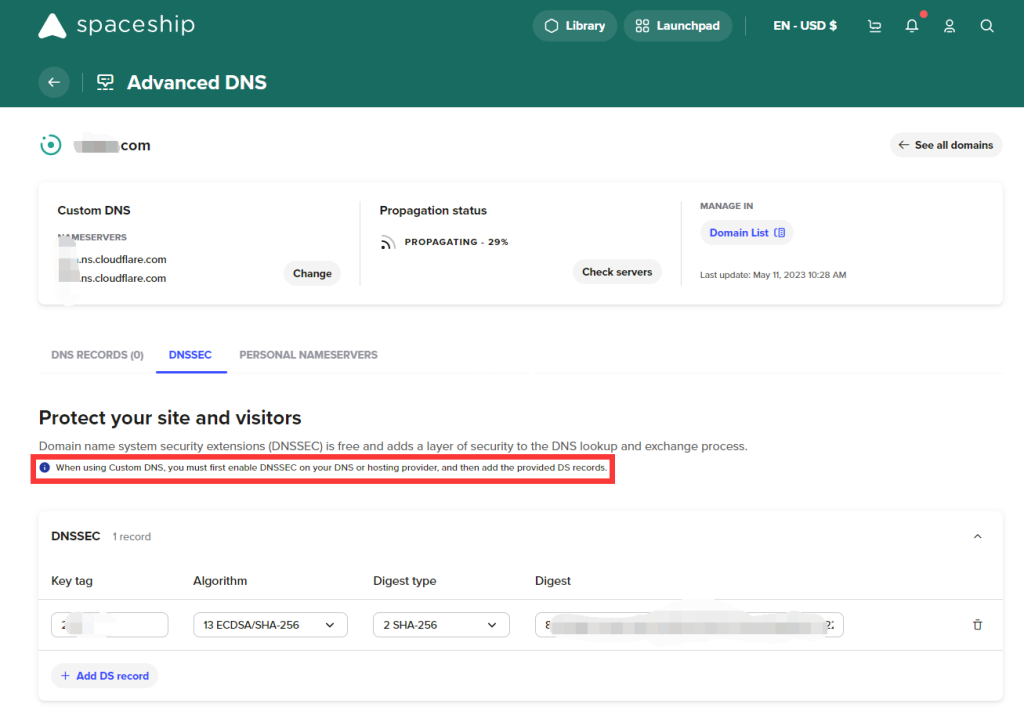Viewport: 1024px width, 718px height.
Task: Go back using the arrow button
Action: pos(54,82)
